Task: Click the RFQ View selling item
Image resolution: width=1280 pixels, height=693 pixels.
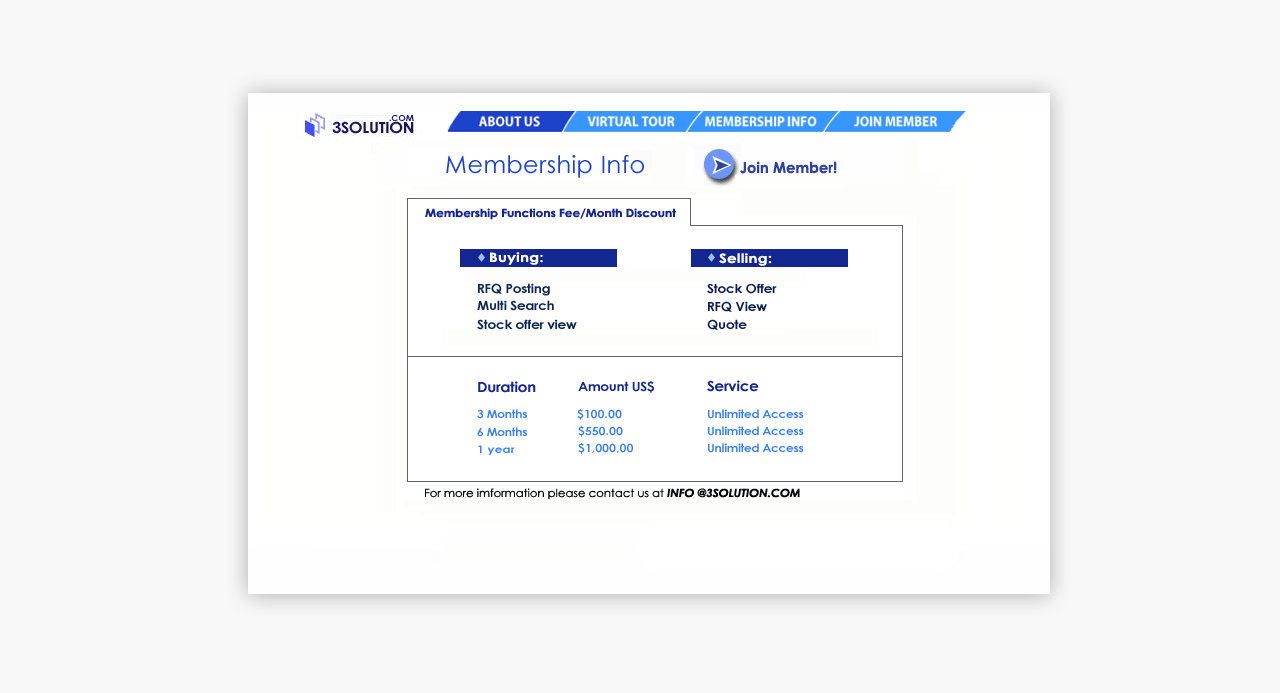Action: (x=736, y=307)
